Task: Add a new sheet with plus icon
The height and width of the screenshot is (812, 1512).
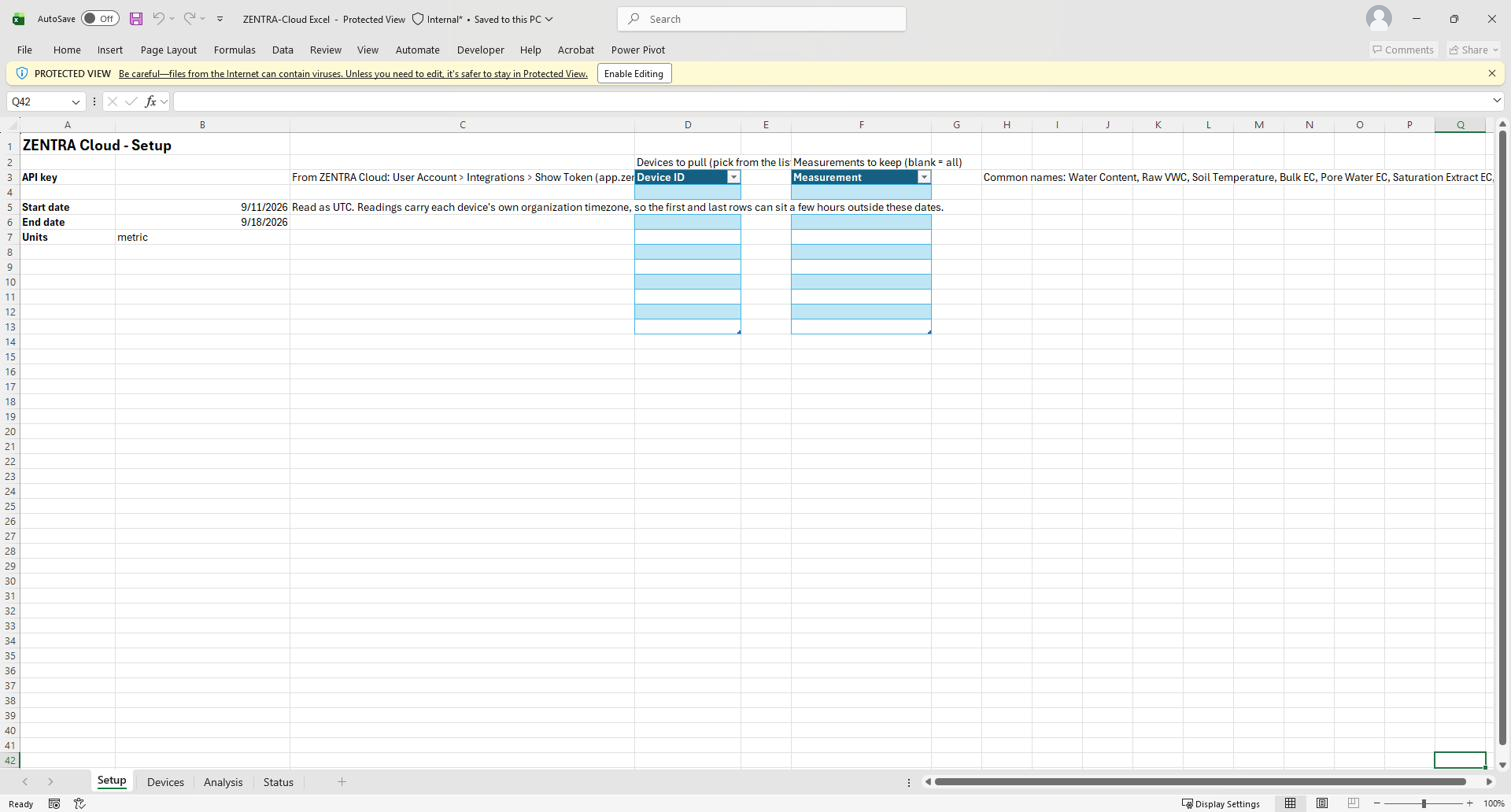Action: [x=341, y=782]
